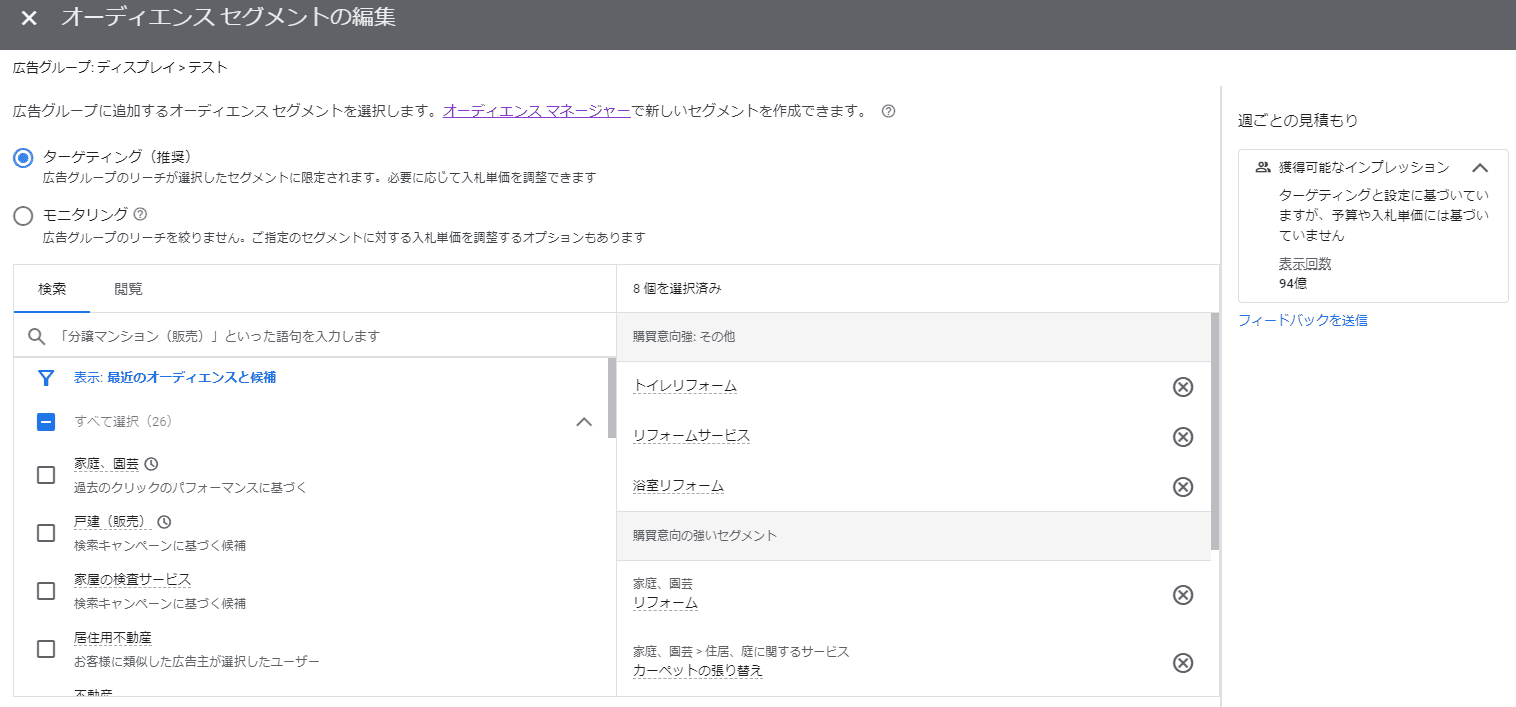This screenshot has height=707, width=1516.
Task: Open the オーディエンス マネージャー link
Action: 536,111
